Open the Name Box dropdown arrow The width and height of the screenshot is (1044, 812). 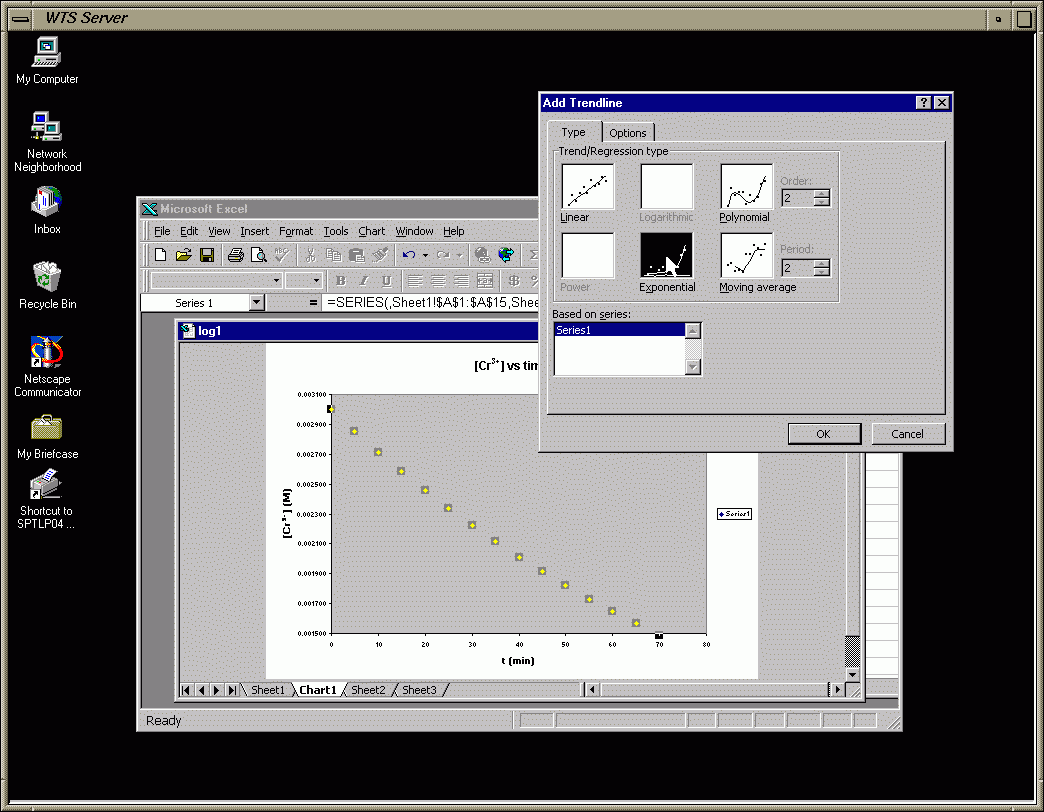[256, 302]
